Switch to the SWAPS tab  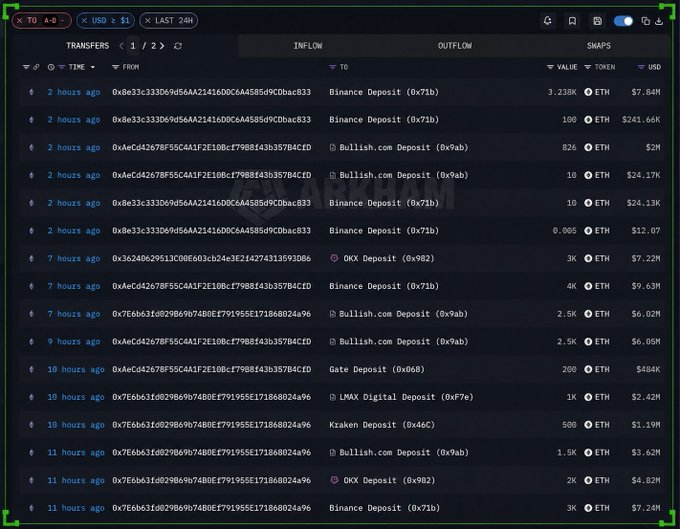point(598,46)
